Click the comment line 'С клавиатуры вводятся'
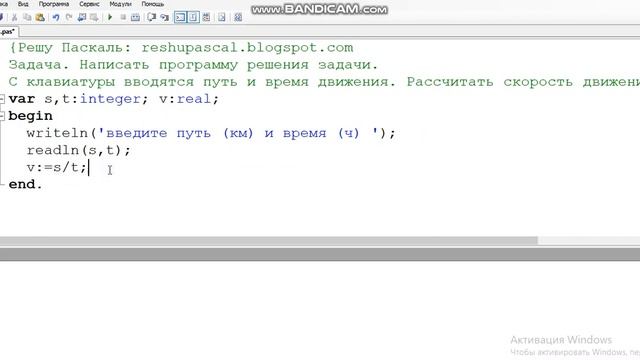 tap(324, 82)
